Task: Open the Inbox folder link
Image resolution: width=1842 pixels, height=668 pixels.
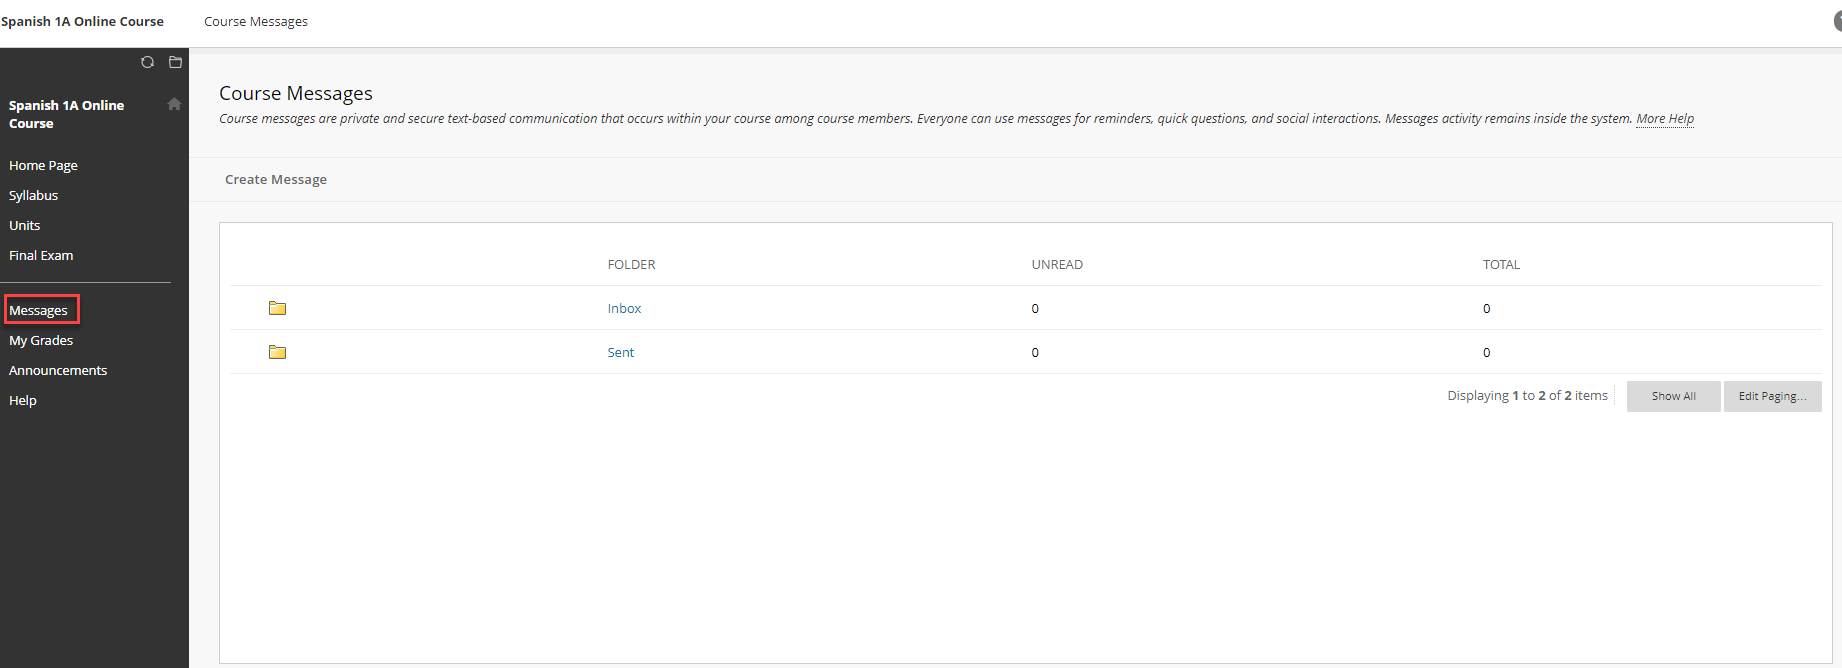Action: pyautogui.click(x=624, y=308)
